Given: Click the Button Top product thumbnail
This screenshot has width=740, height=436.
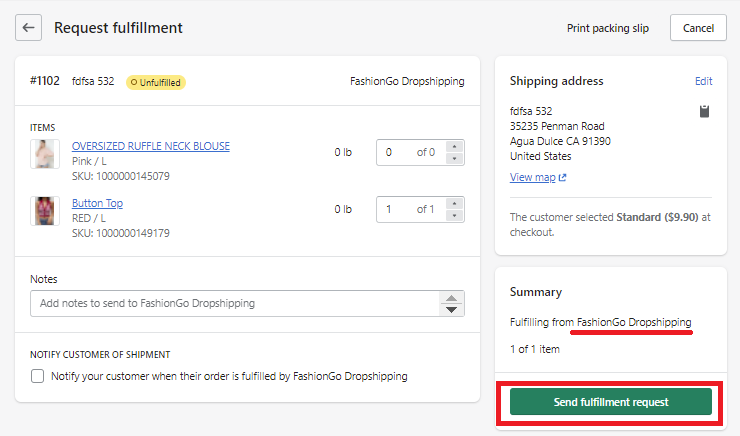Looking at the screenshot, I should pos(44,211).
